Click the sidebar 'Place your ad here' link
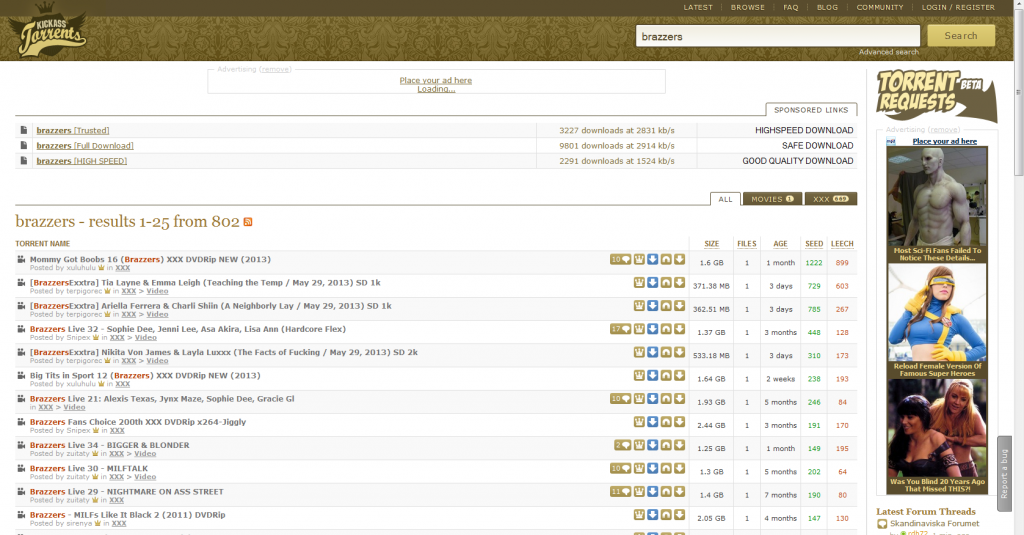 [x=944, y=141]
